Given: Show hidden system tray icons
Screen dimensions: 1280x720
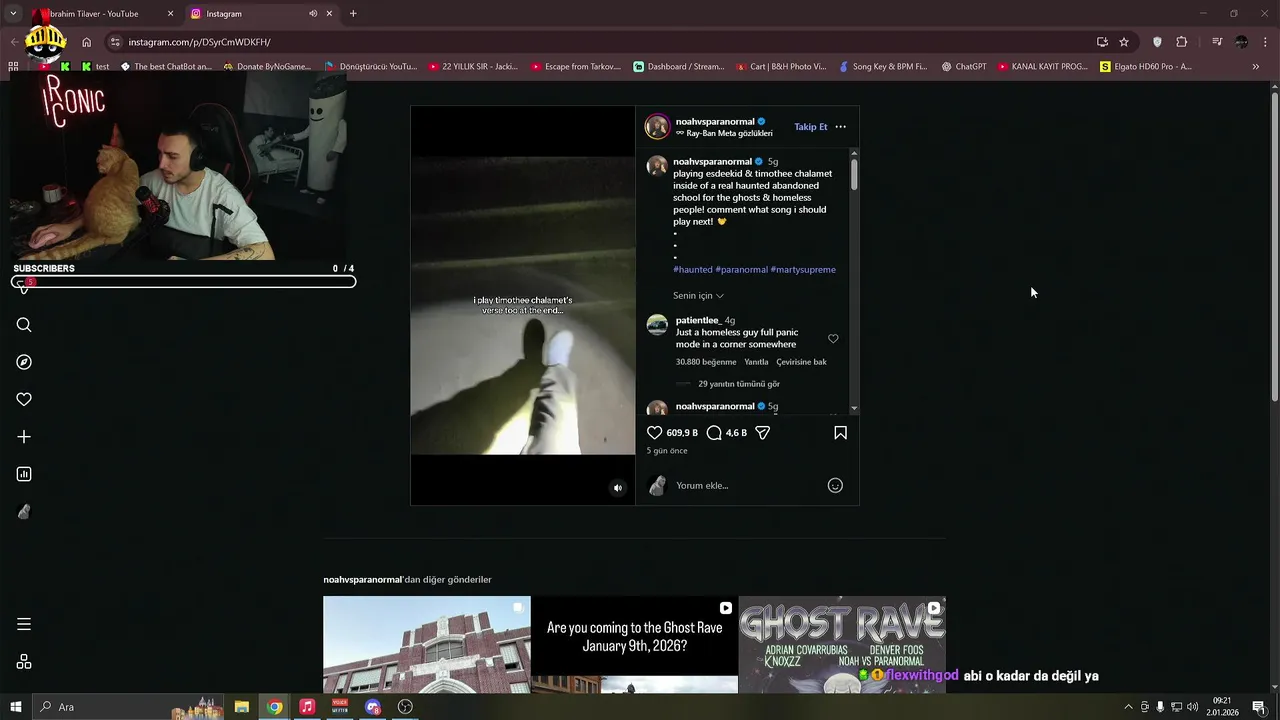Looking at the screenshot, I should tap(1129, 707).
